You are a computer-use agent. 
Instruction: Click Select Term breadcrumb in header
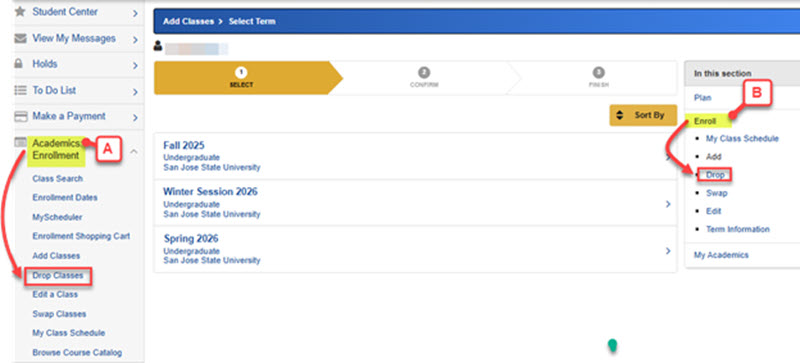[252, 21]
